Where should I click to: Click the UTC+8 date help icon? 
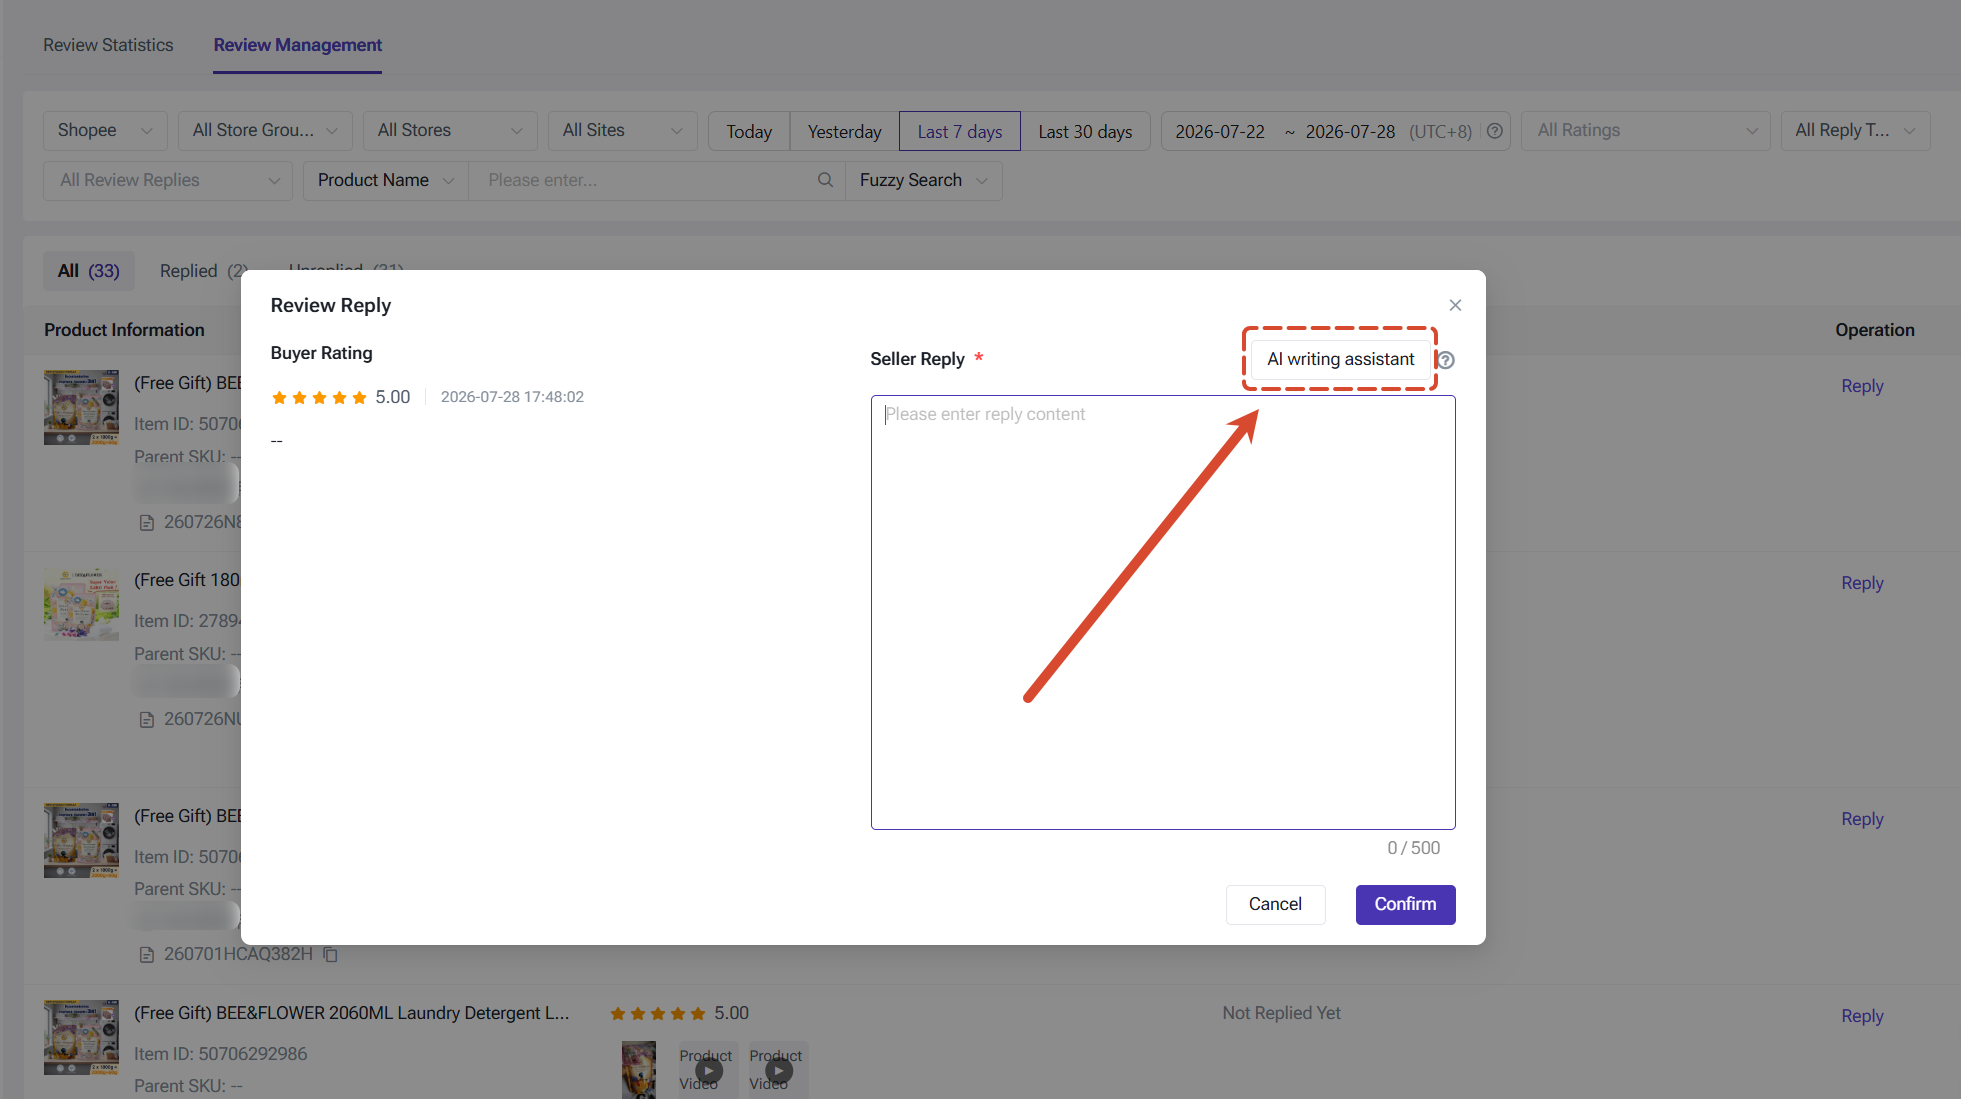pos(1494,131)
